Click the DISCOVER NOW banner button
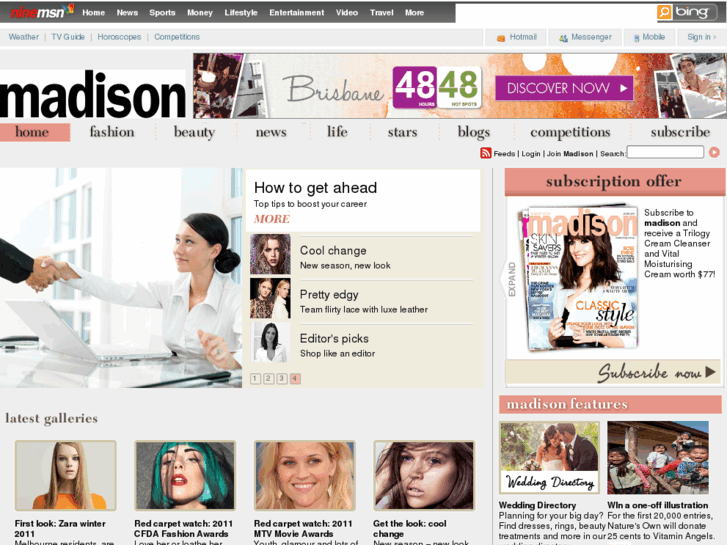 point(564,88)
